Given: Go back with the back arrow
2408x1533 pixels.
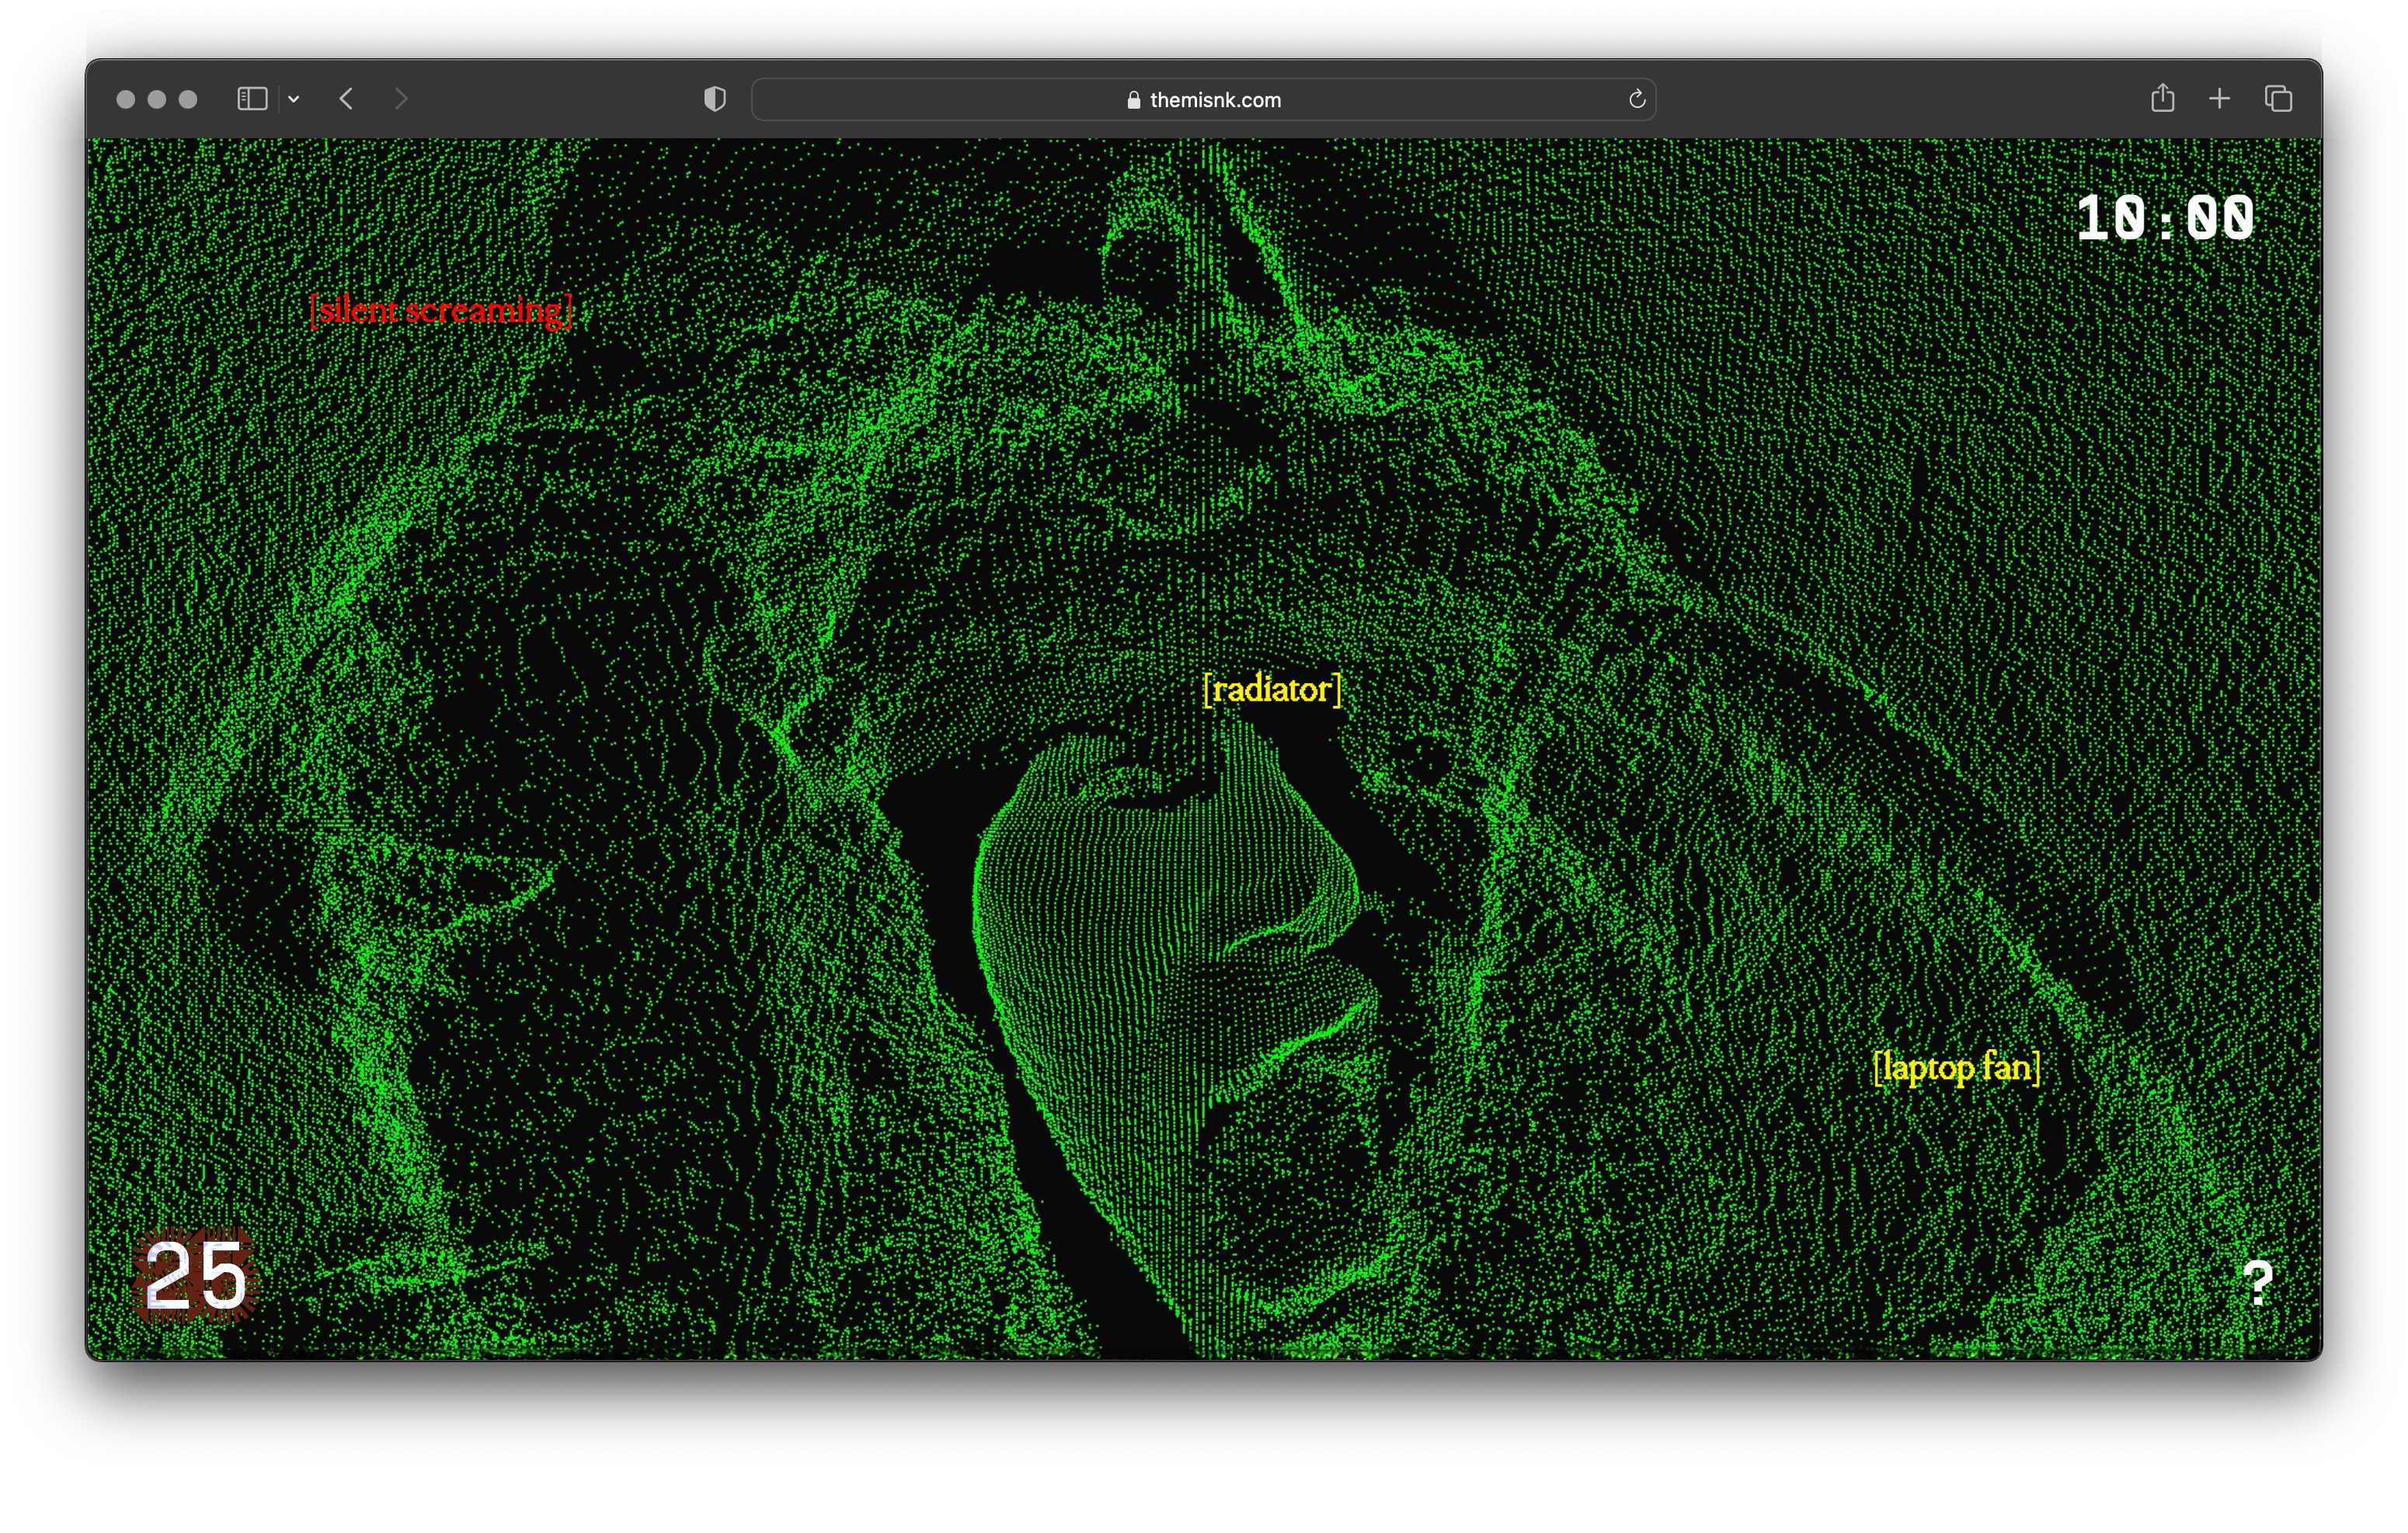Looking at the screenshot, I should pyautogui.click(x=347, y=99).
